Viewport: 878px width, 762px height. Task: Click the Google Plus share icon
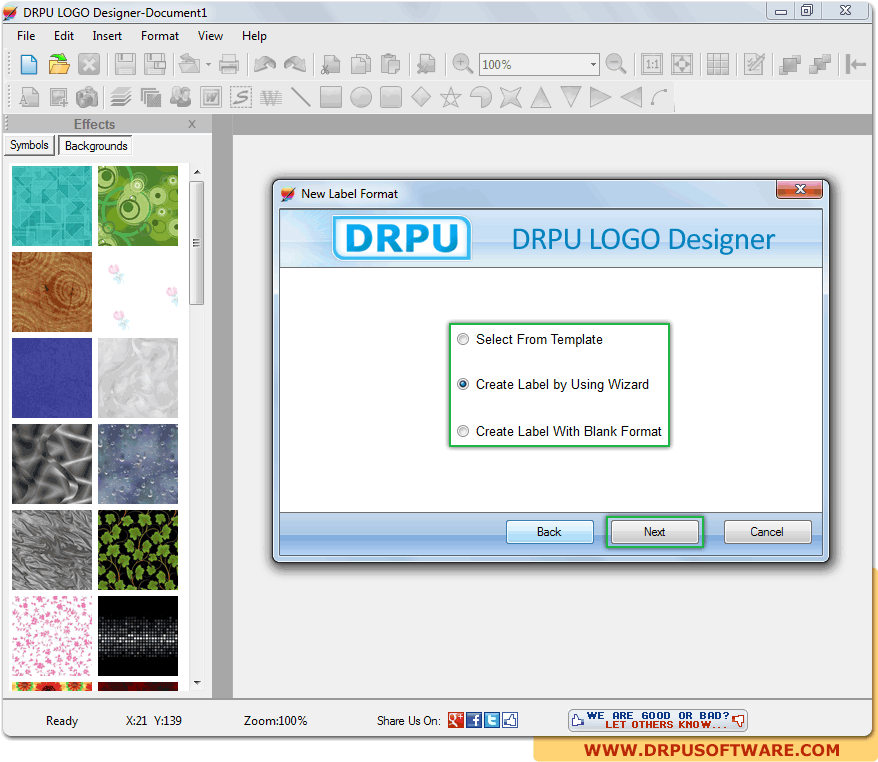coord(456,720)
